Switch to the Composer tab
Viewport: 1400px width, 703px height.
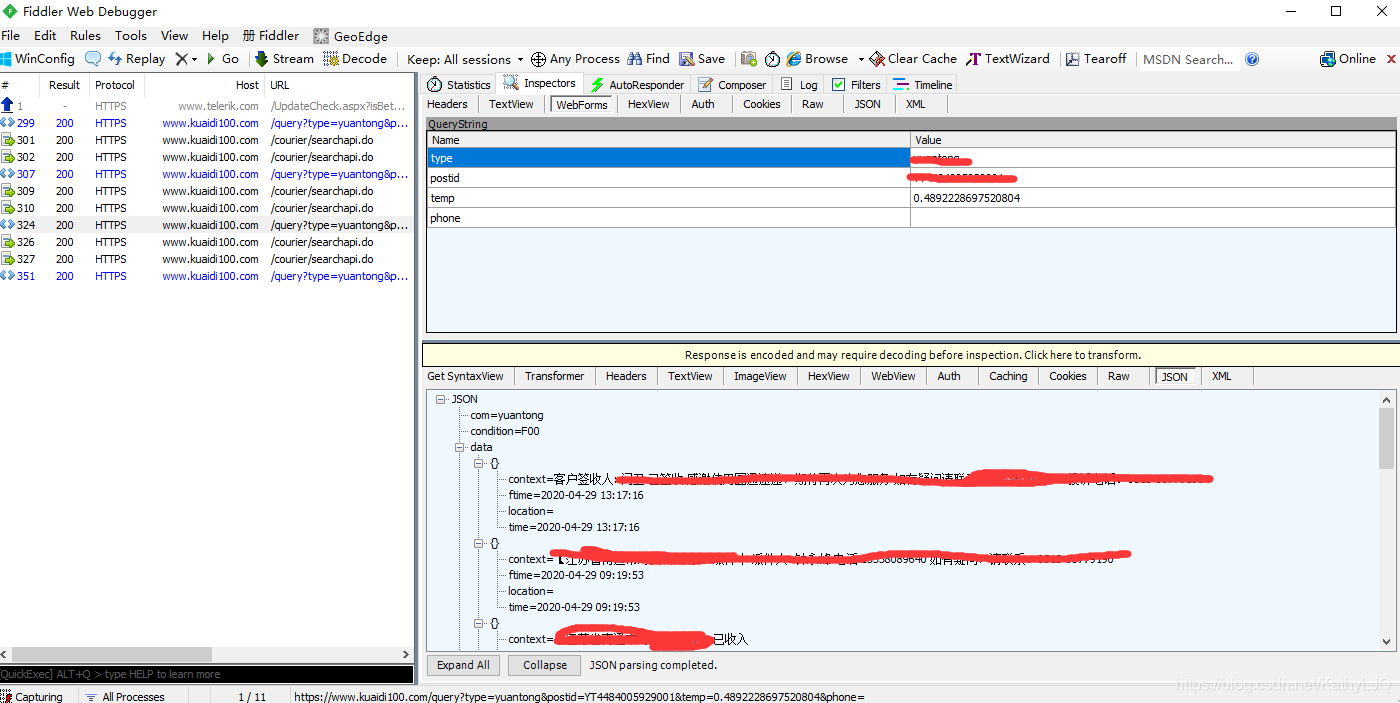732,85
